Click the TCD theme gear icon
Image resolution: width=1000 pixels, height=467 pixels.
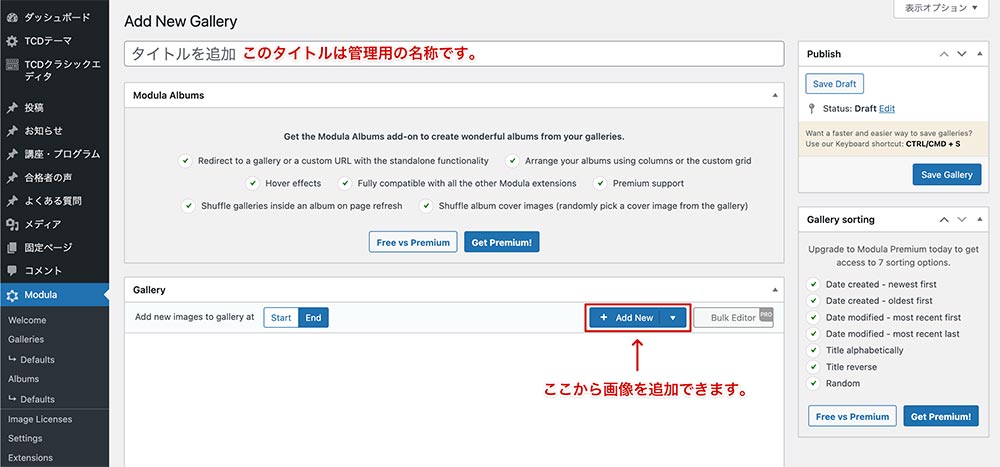point(12,41)
